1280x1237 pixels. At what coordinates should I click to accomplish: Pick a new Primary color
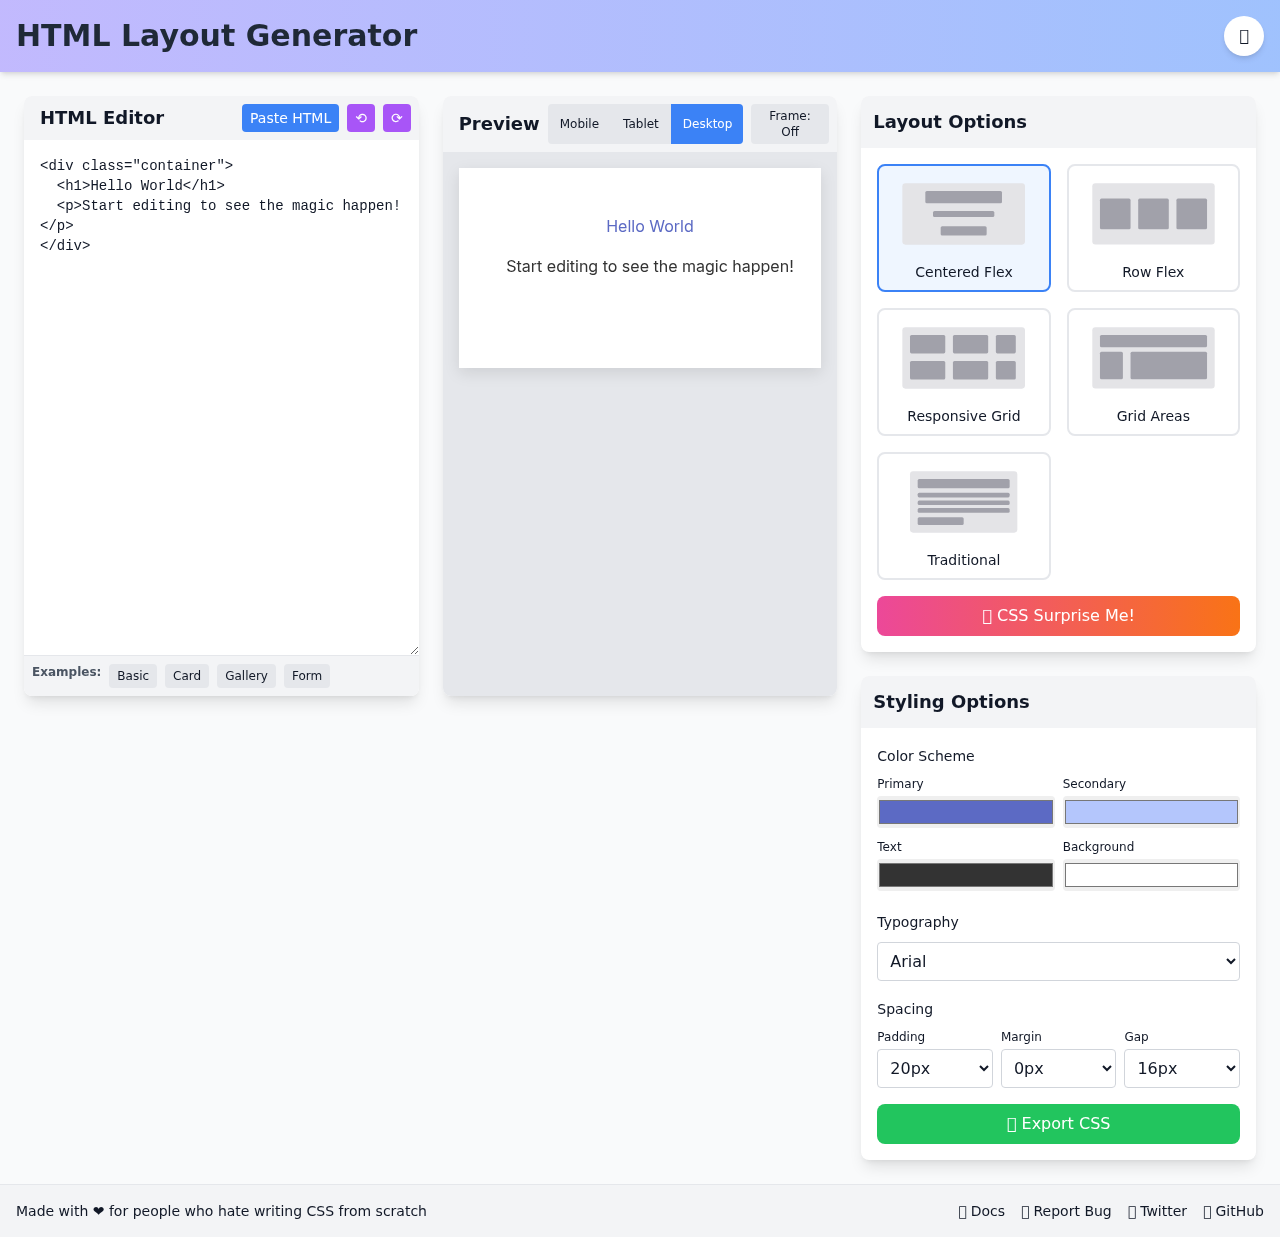pos(965,812)
